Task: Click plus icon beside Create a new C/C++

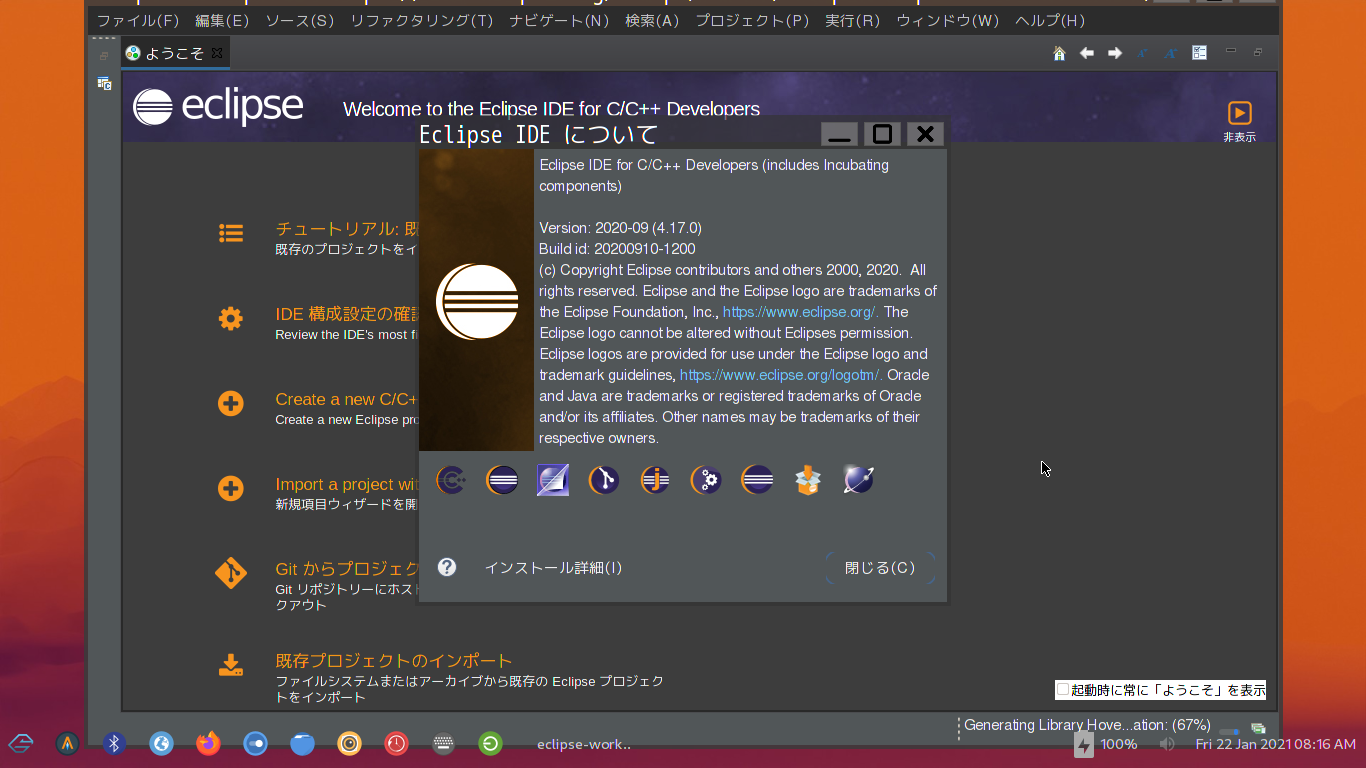Action: 231,404
